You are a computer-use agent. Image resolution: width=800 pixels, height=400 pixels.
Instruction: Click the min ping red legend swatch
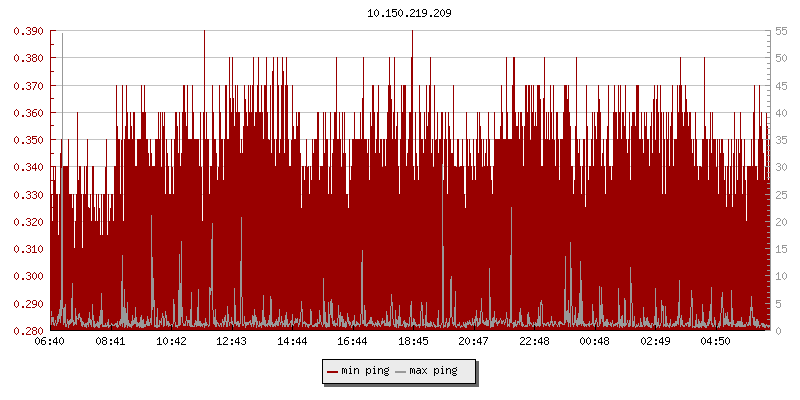point(332,371)
